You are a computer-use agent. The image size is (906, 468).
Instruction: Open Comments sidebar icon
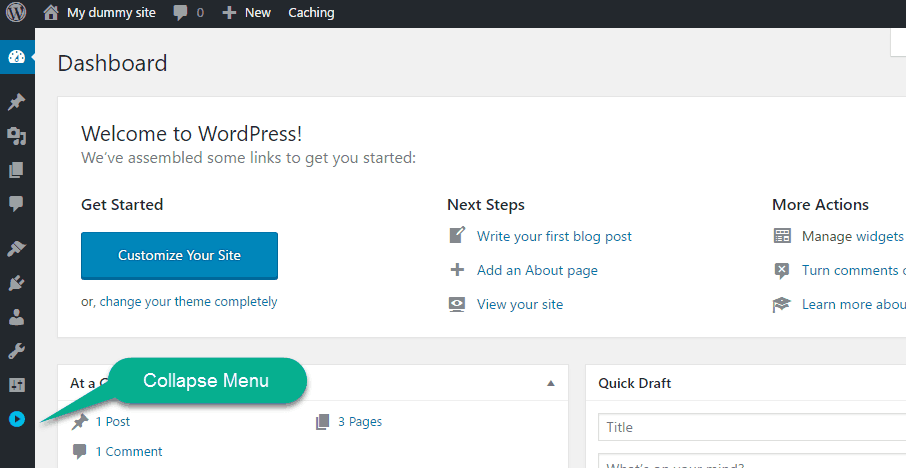tap(16, 203)
